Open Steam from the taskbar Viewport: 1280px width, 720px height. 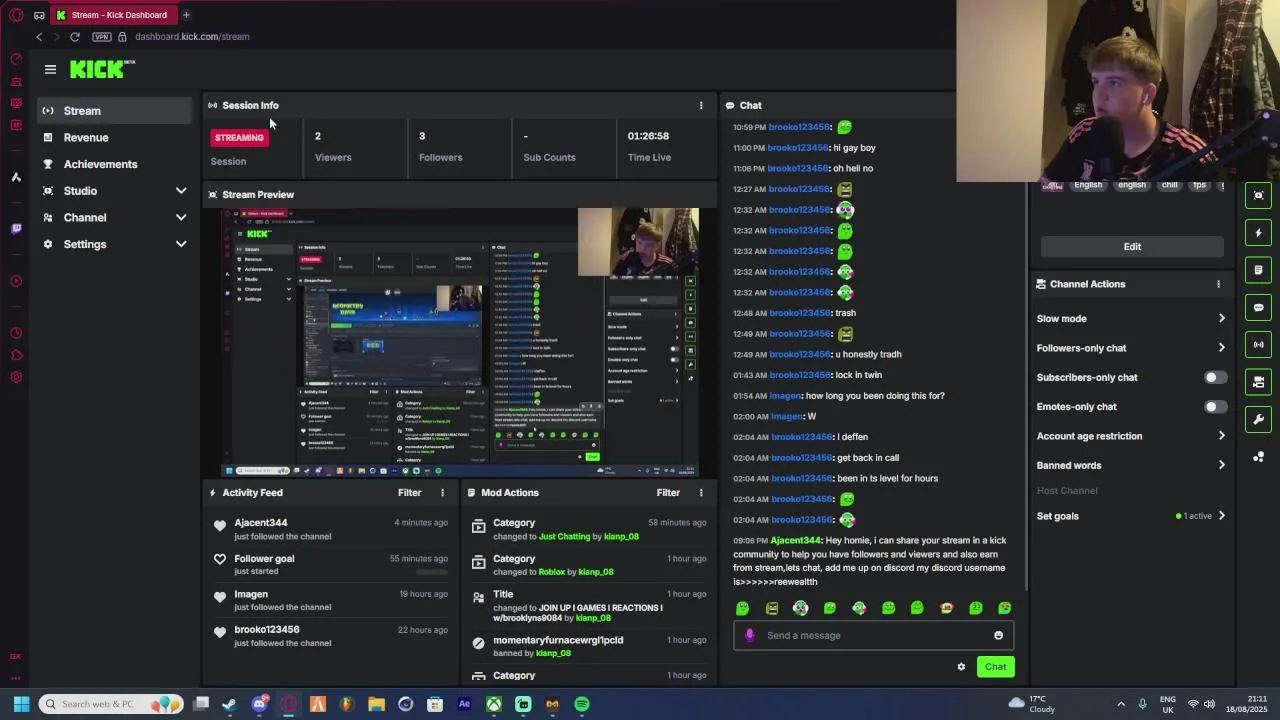click(x=230, y=704)
